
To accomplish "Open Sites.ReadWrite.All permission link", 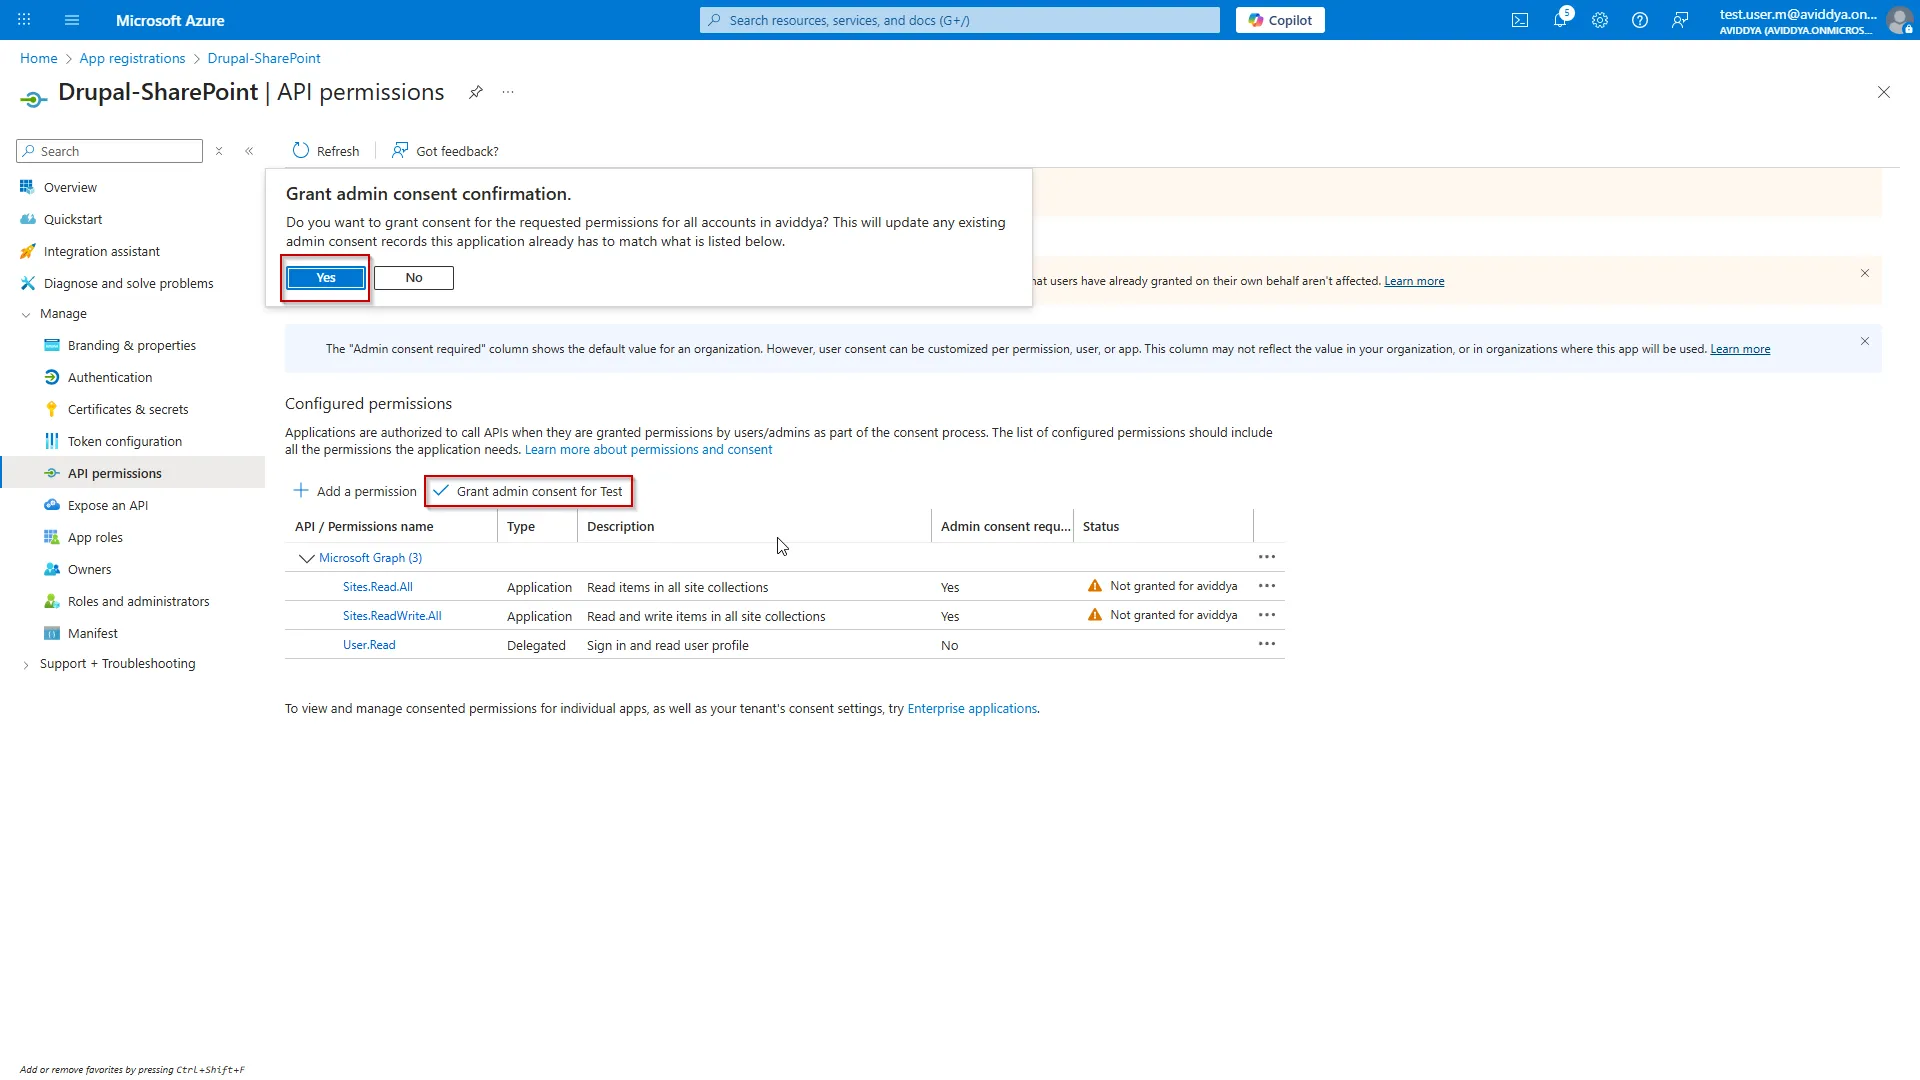I will coord(392,616).
